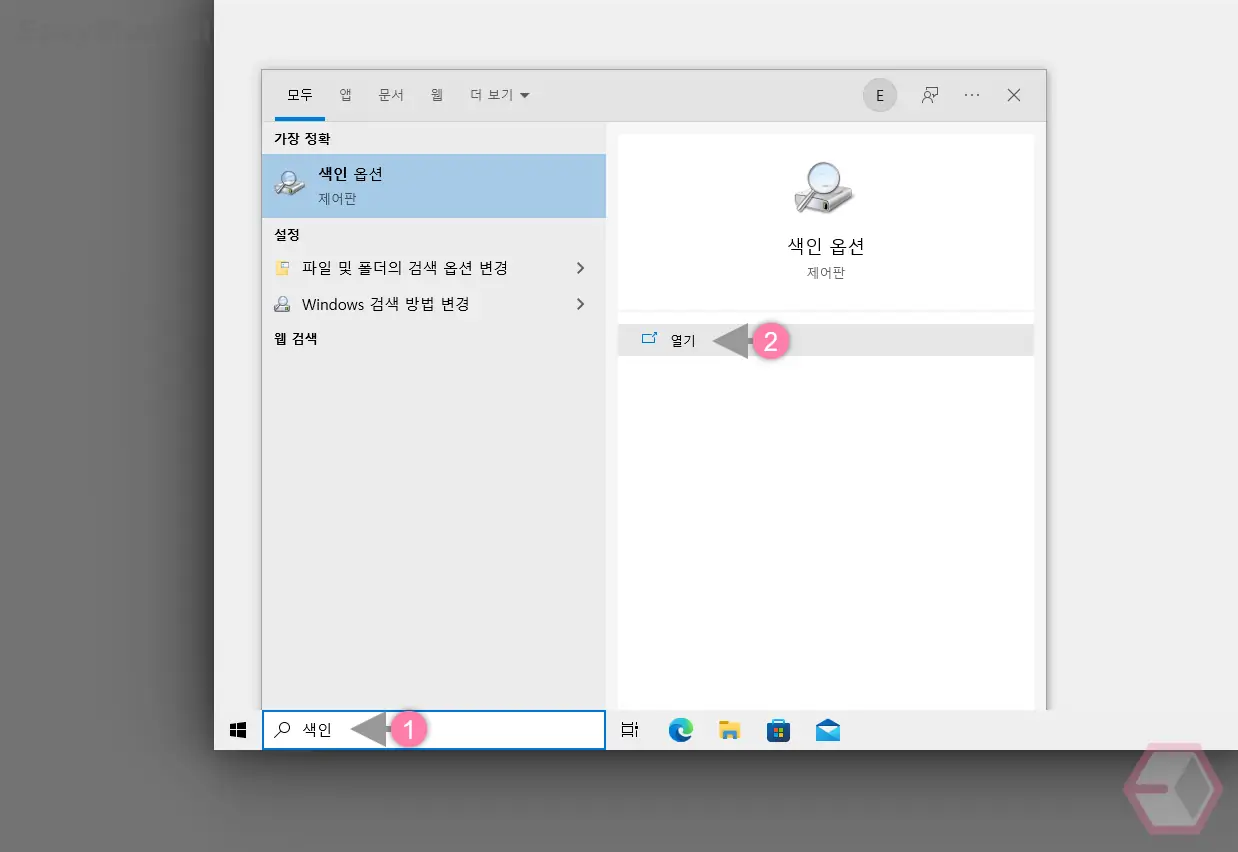The width and height of the screenshot is (1238, 852).
Task: Click the large 색인 옵션 icon in the preview pane
Action: pos(825,187)
